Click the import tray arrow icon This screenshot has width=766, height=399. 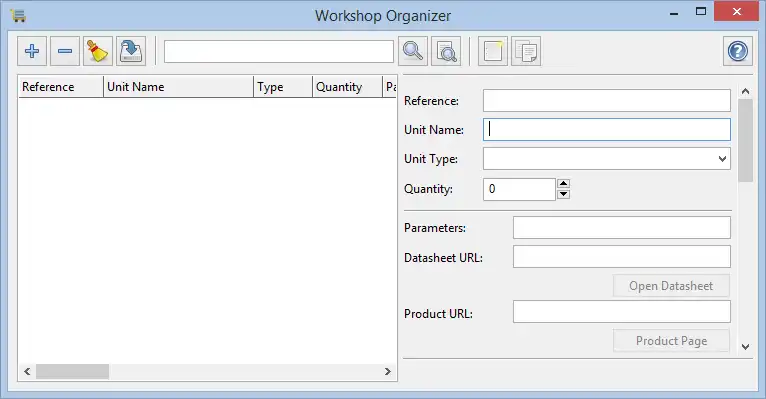tap(131, 51)
